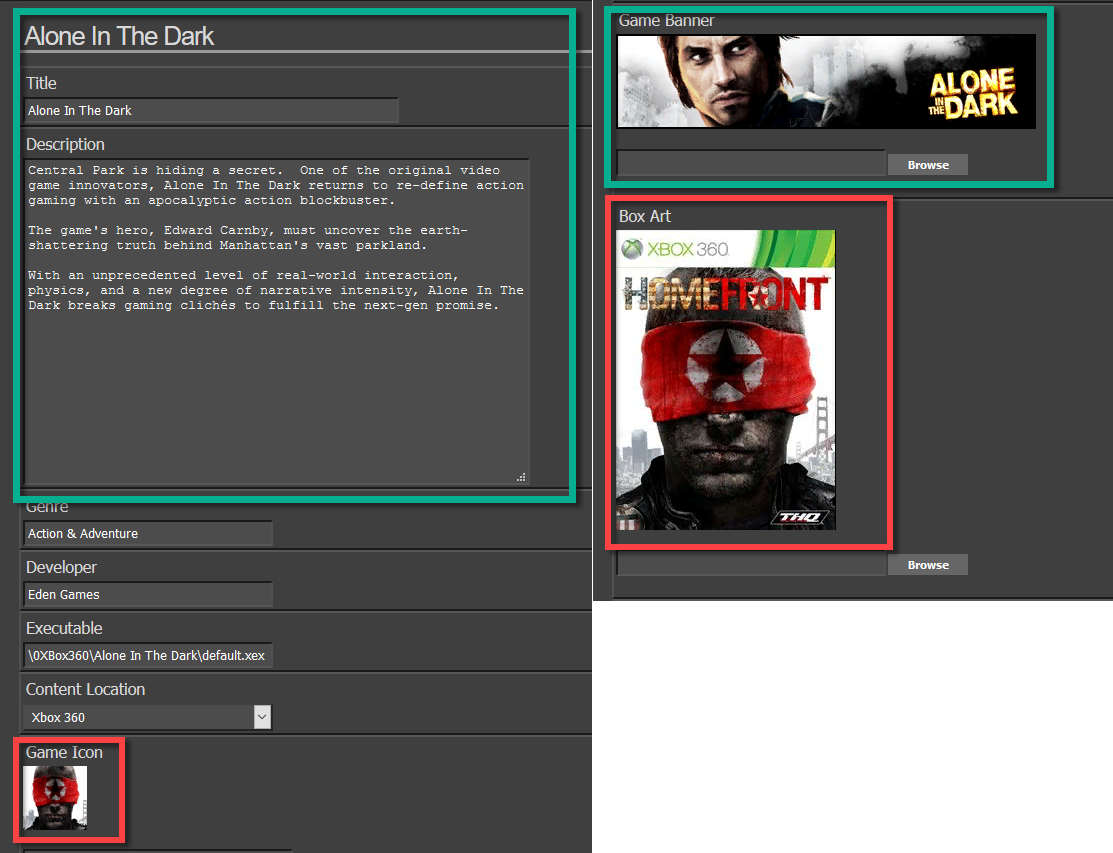Click the Box Art file path field
This screenshot has height=853, width=1113.
751,564
